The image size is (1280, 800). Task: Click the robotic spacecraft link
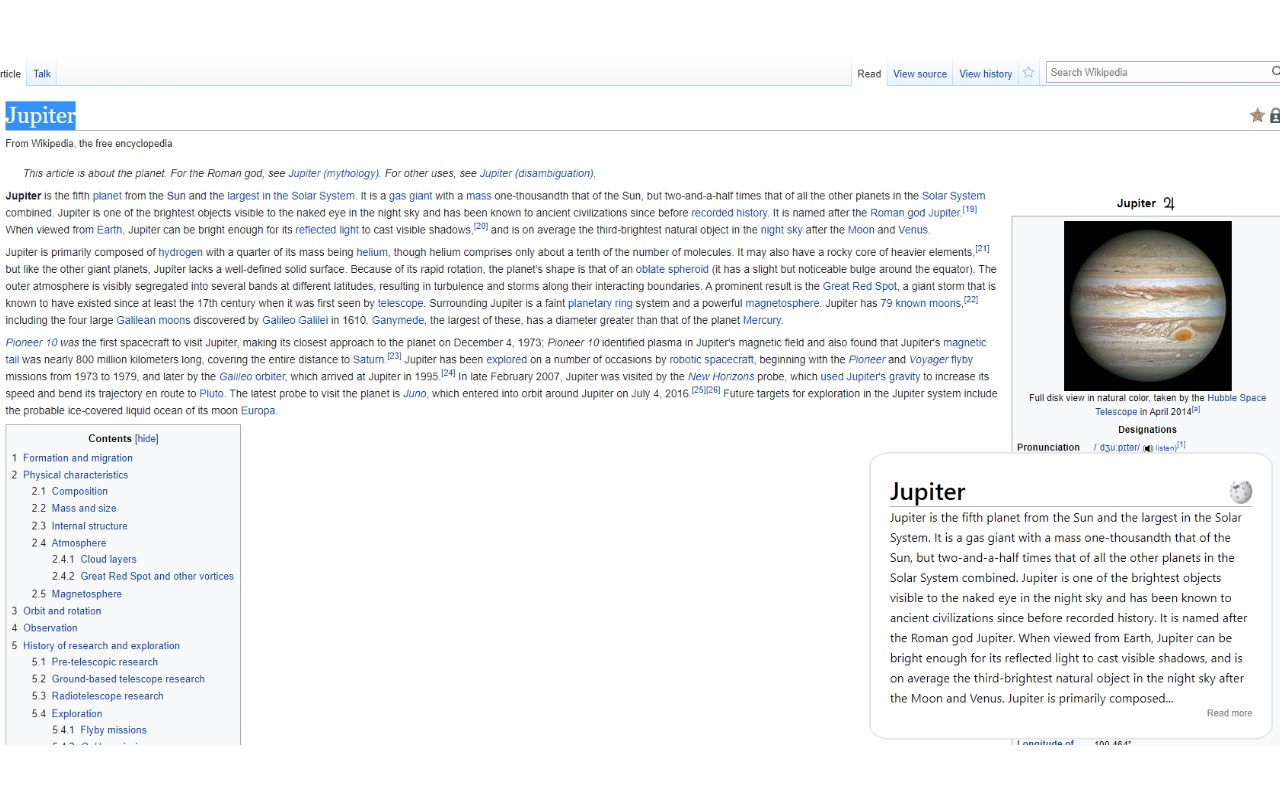tap(712, 360)
